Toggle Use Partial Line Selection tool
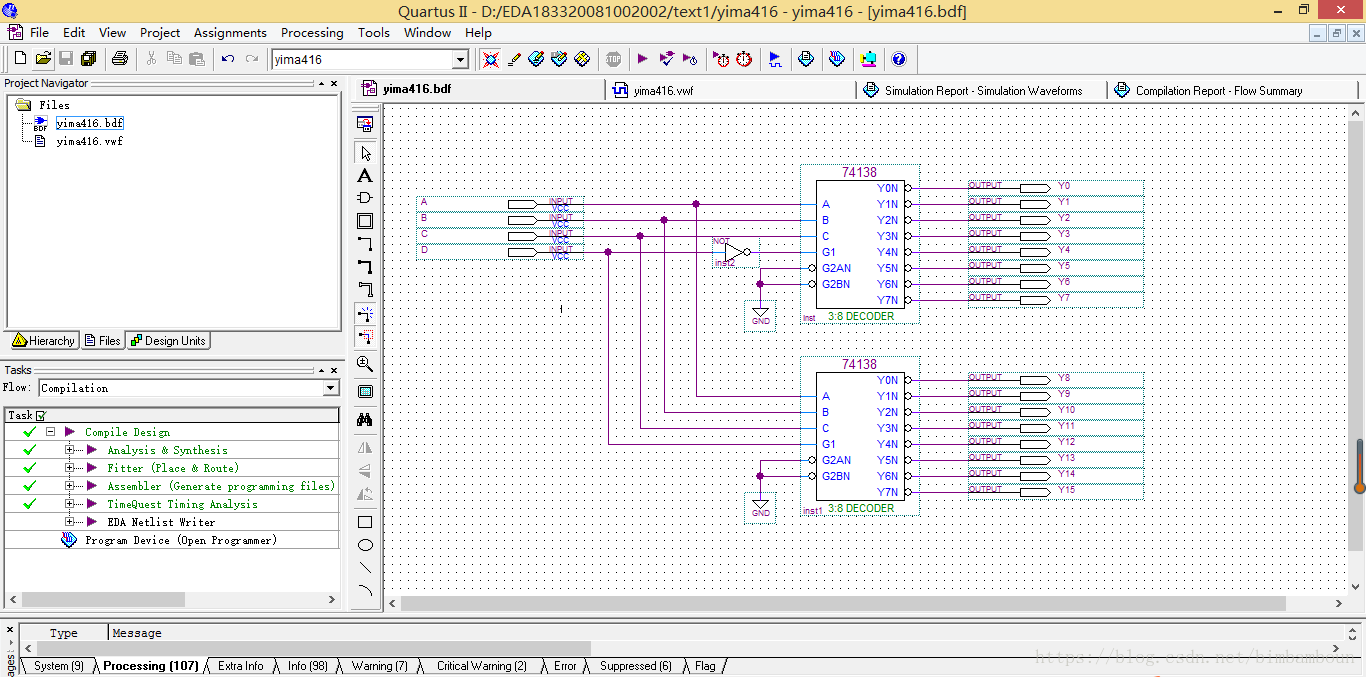This screenshot has width=1366, height=677. [x=365, y=337]
